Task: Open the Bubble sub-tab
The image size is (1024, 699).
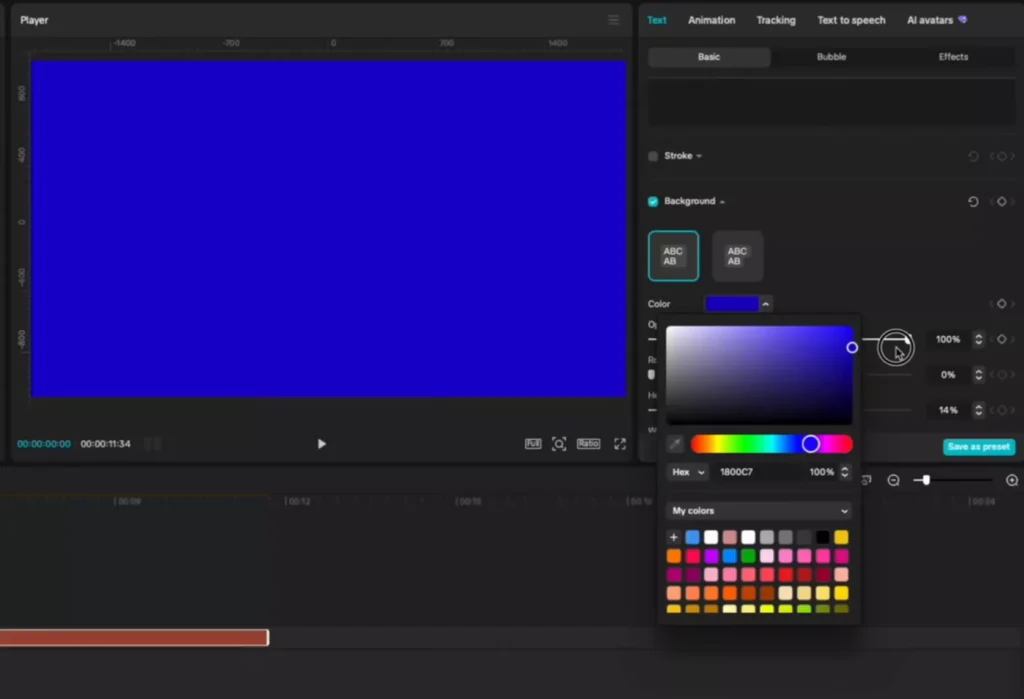Action: coord(831,57)
